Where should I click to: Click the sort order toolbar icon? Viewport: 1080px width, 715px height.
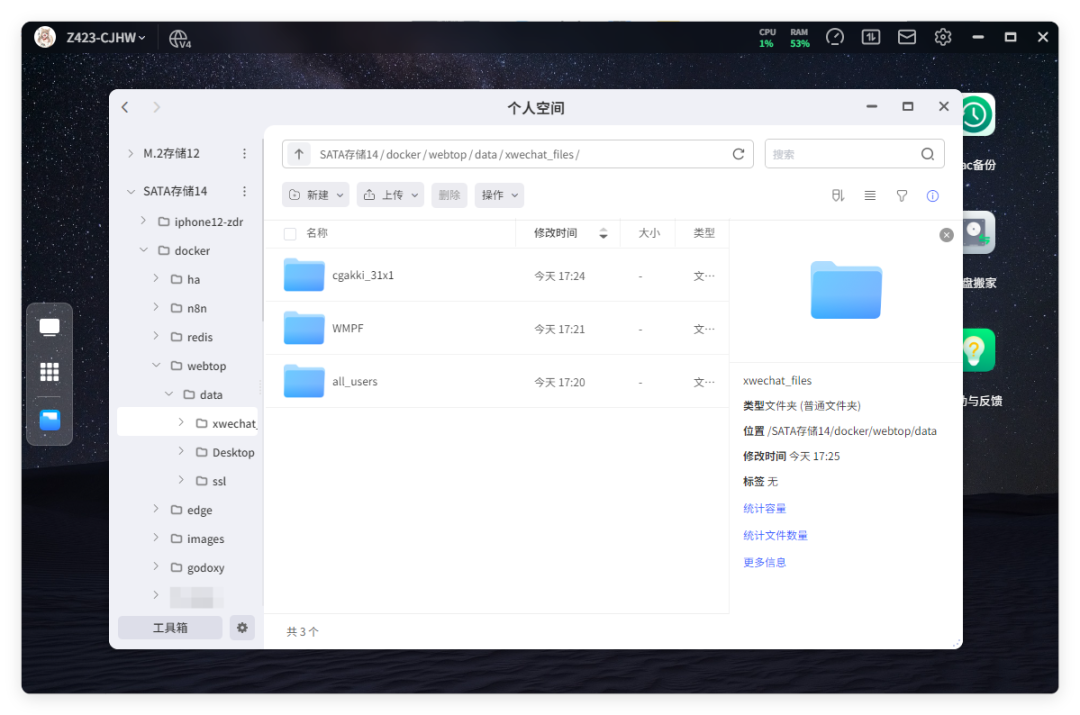[838, 196]
